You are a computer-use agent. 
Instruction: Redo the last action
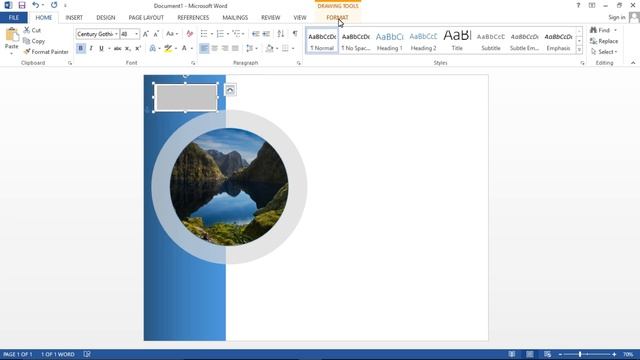(54, 5)
